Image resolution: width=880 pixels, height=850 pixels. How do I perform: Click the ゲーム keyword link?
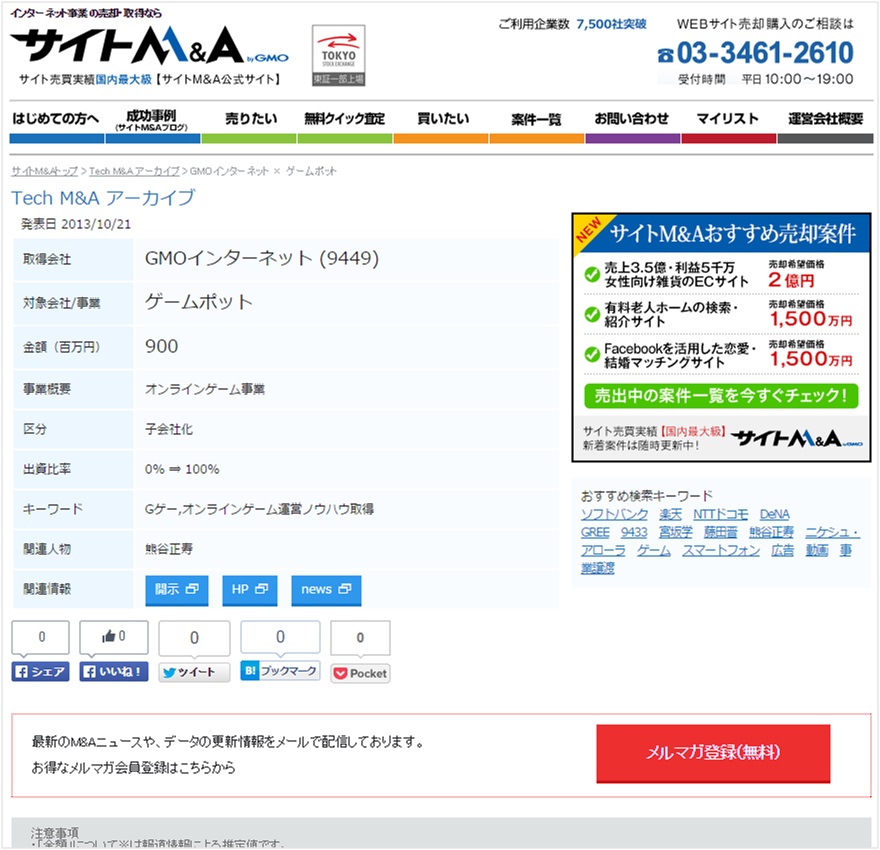(654, 550)
